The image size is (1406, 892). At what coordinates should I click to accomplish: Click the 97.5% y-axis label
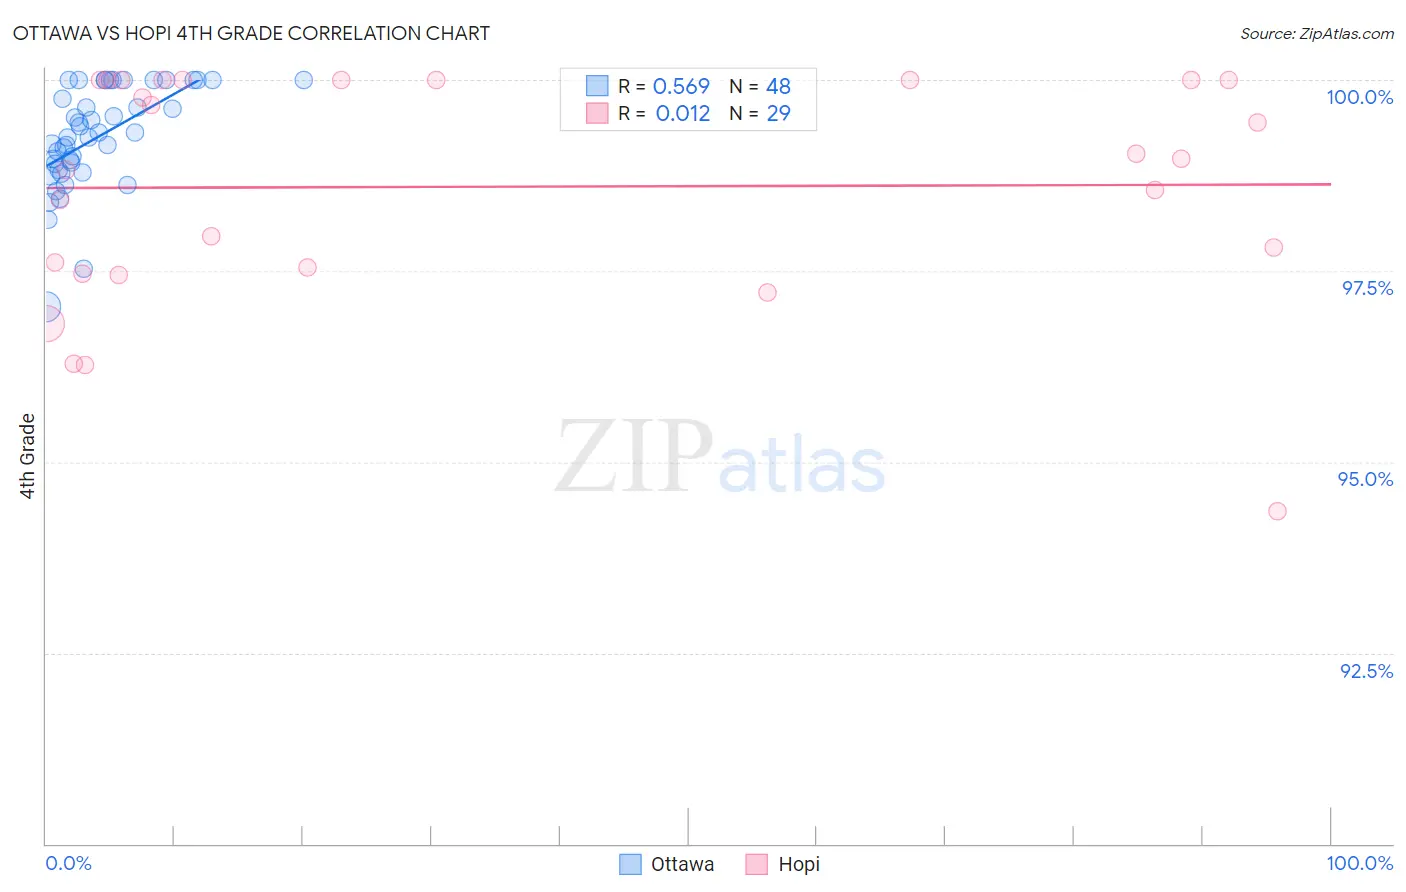click(x=1367, y=288)
